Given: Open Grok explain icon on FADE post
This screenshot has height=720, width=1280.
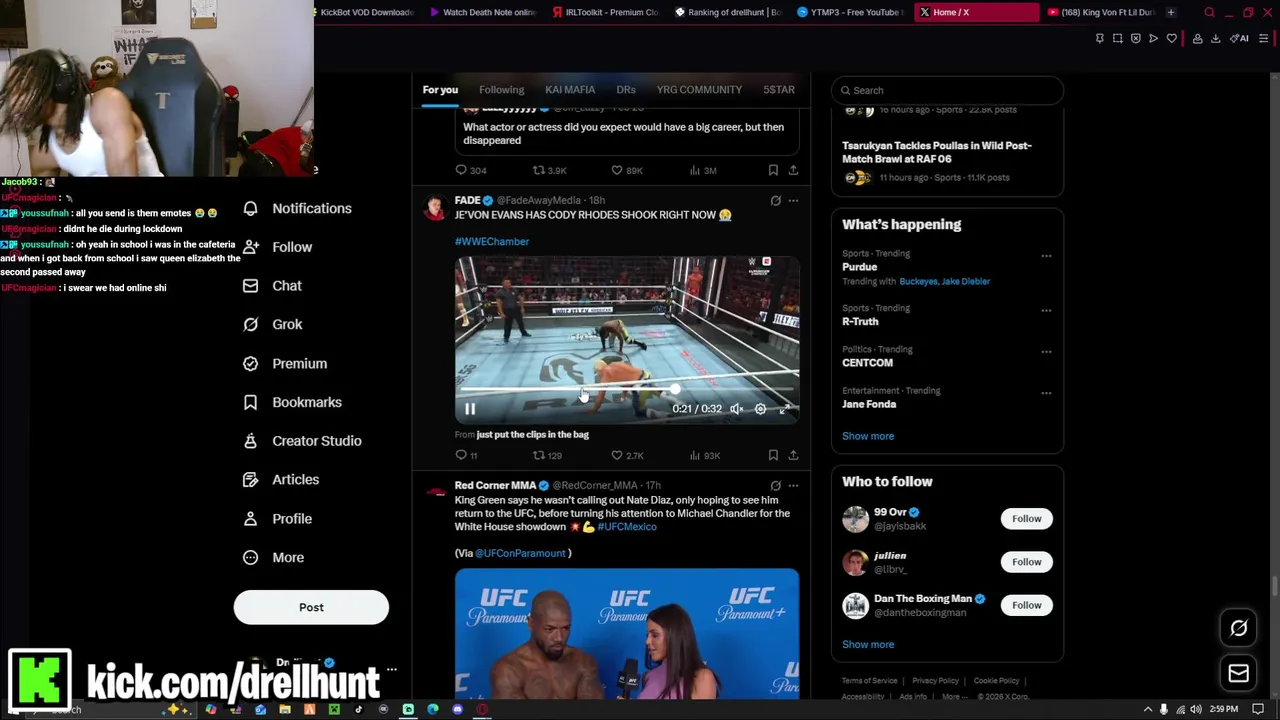Looking at the screenshot, I should click(775, 201).
